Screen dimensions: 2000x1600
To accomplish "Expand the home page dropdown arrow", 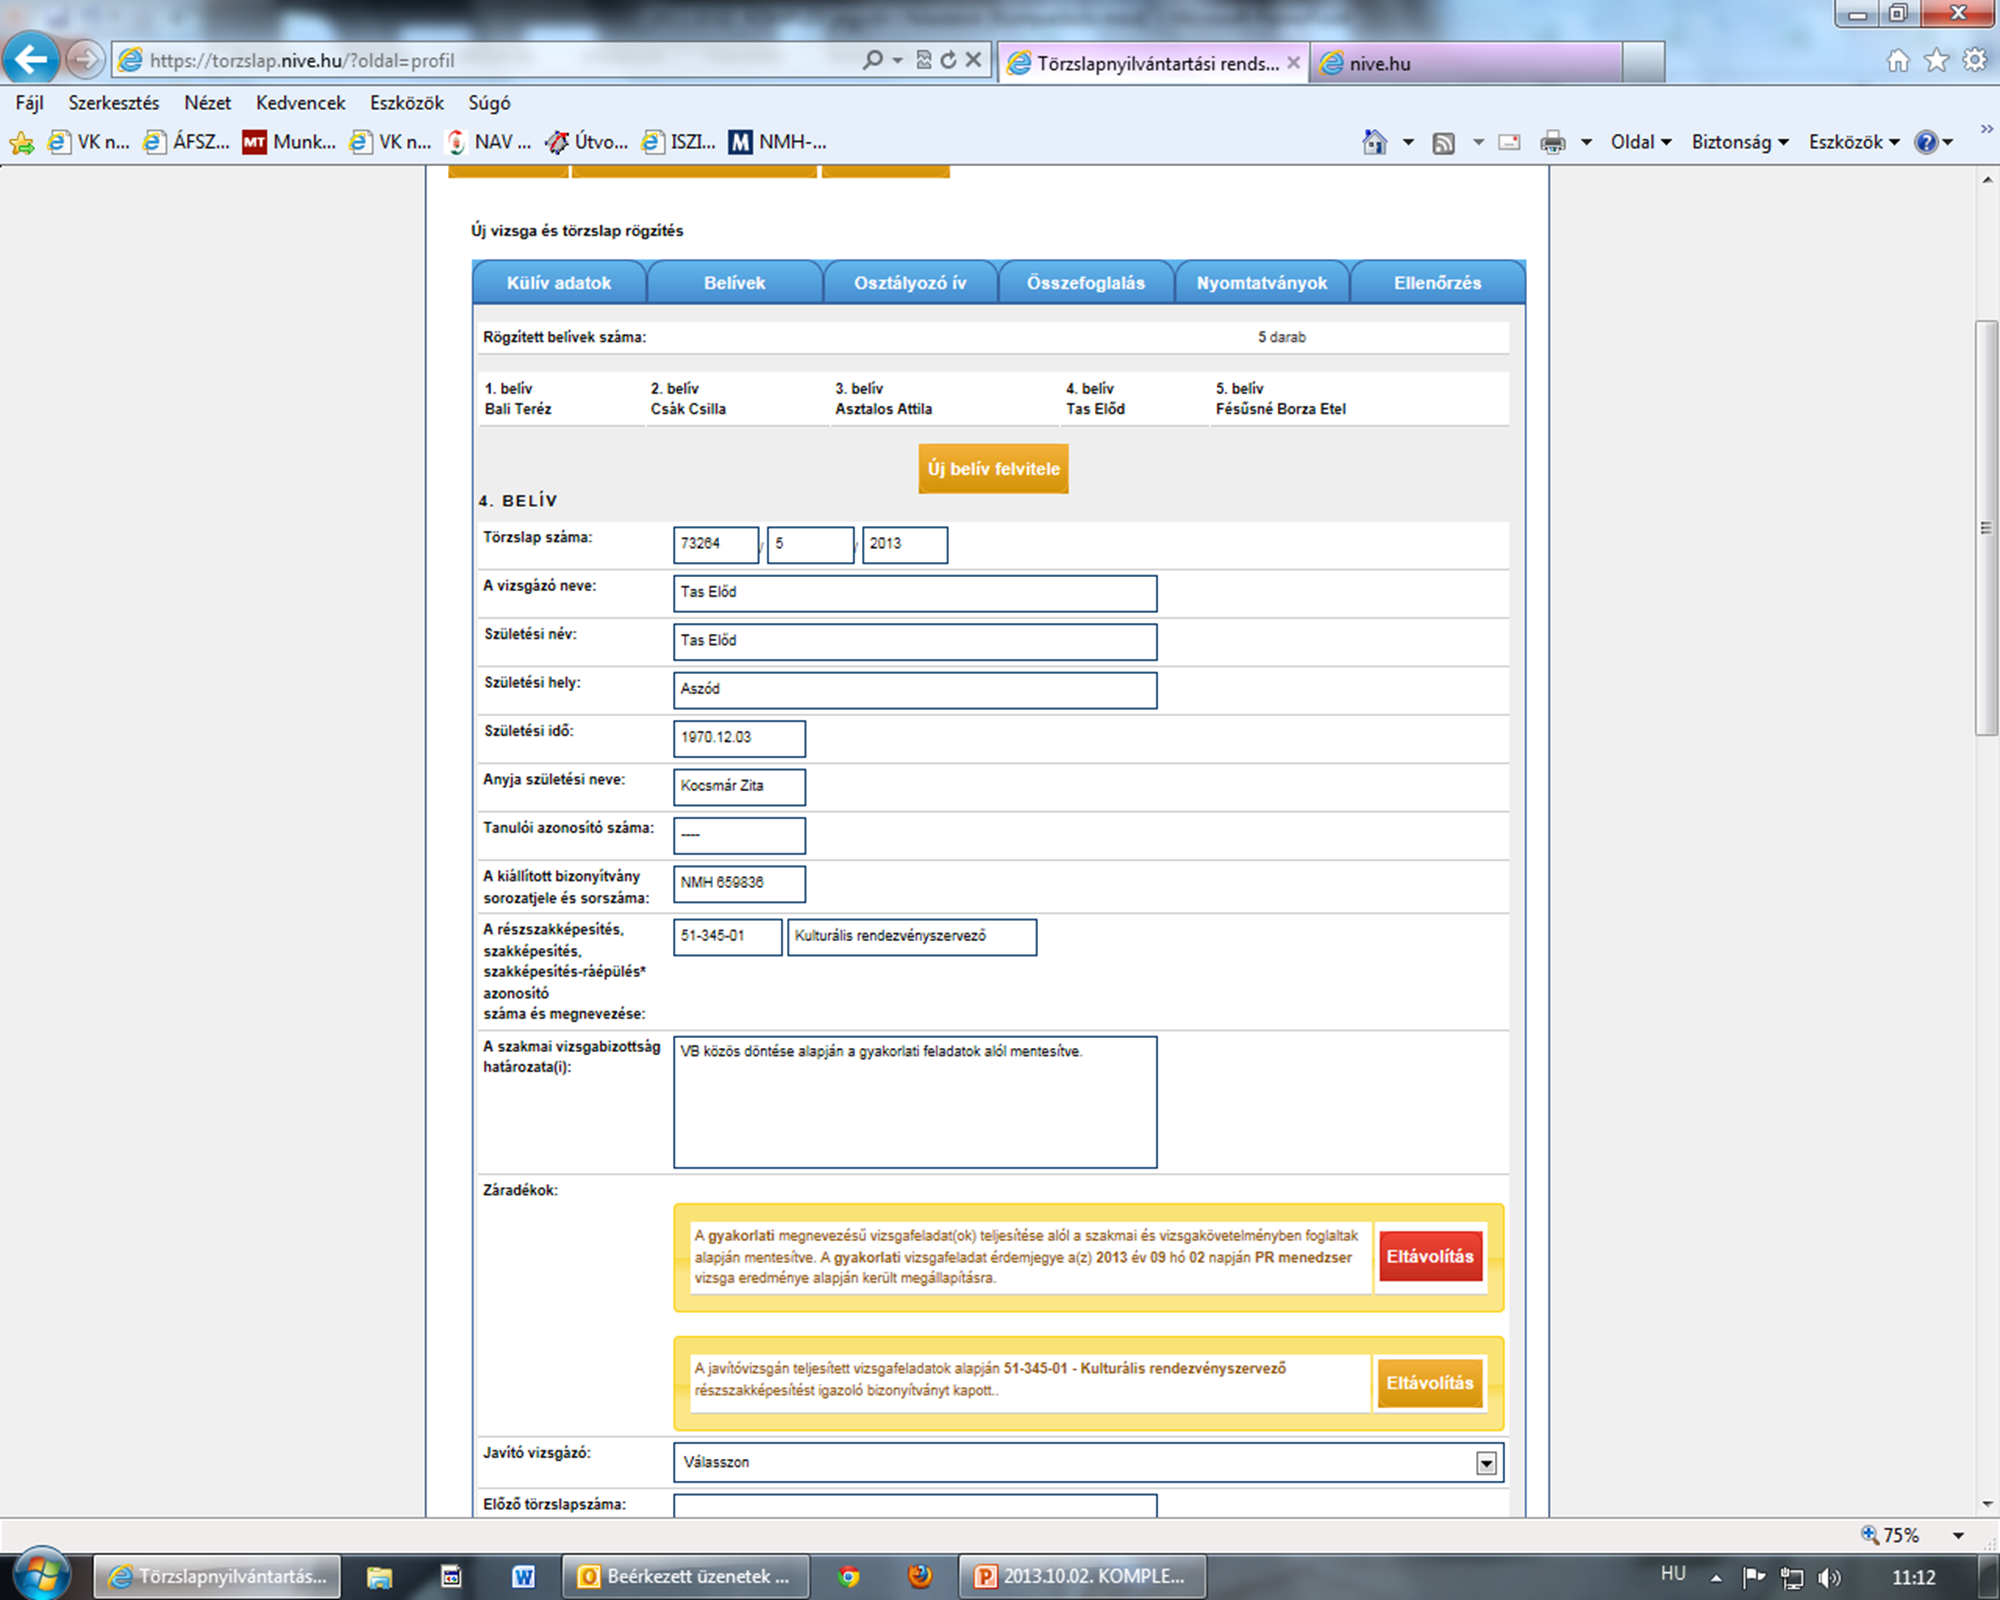I will [x=1408, y=143].
